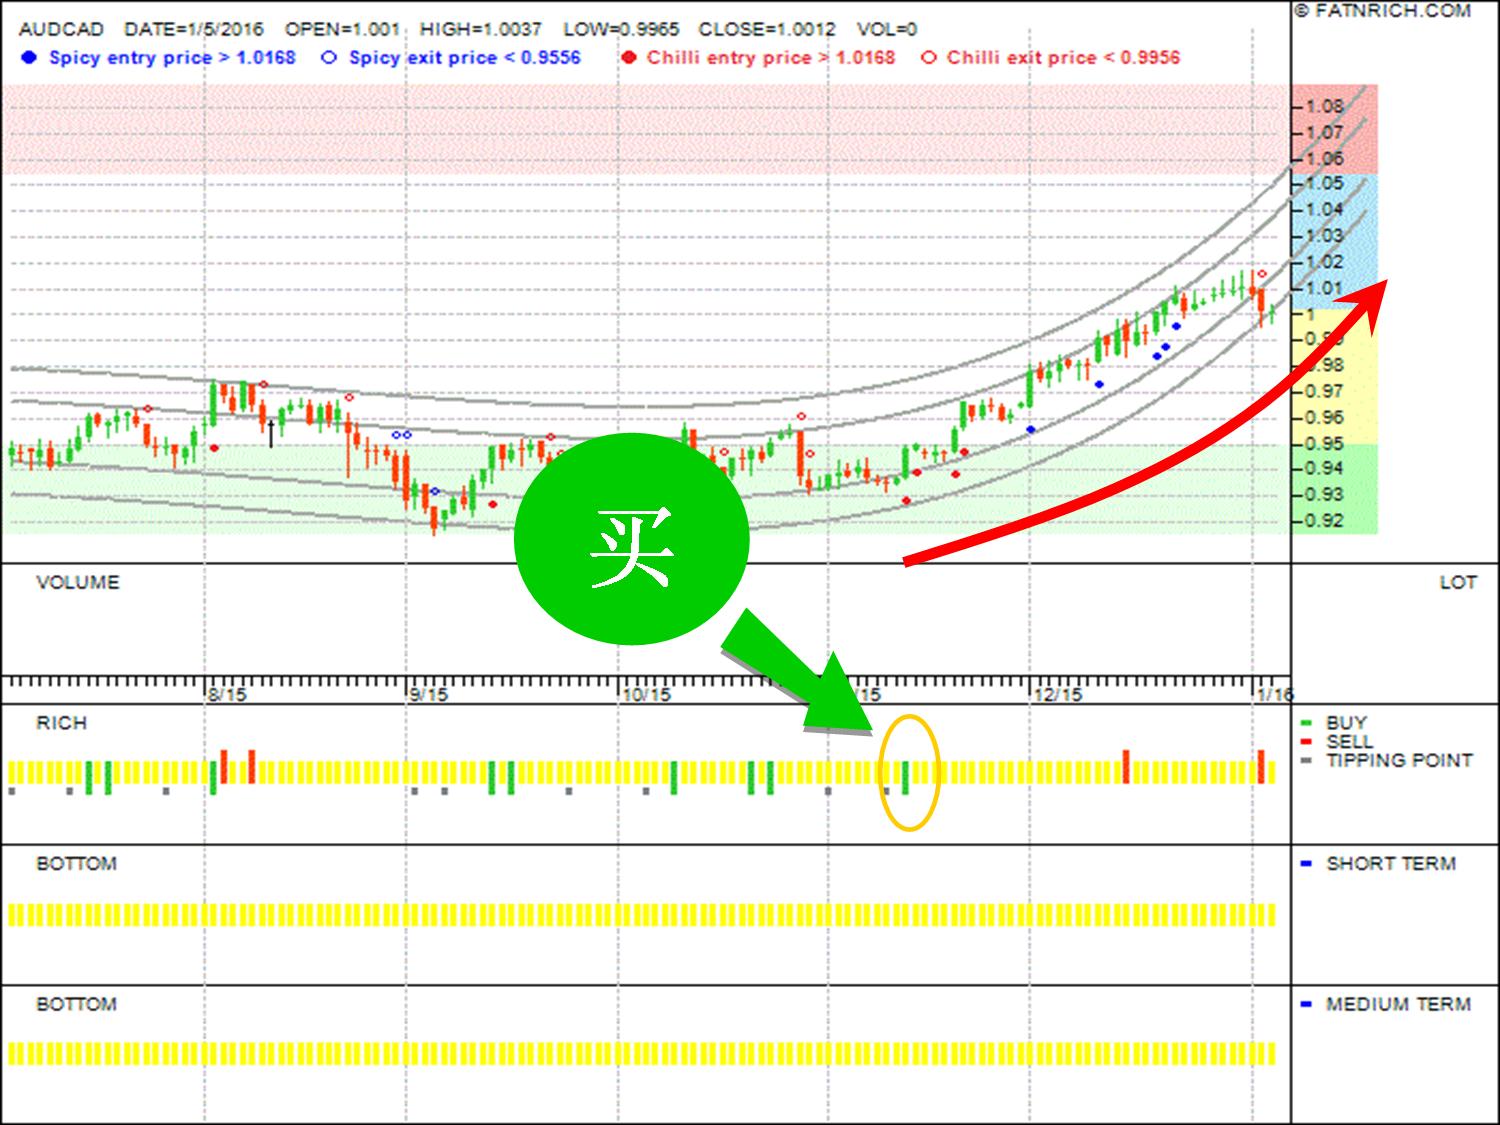
Task: Click the BOTTOM label in the medium-term panel
Action: pos(77,1004)
